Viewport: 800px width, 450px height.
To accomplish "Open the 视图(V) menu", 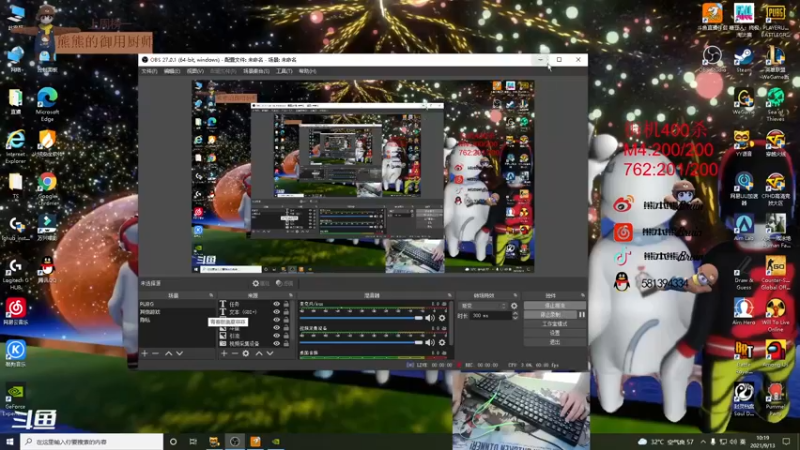I will click(x=195, y=71).
